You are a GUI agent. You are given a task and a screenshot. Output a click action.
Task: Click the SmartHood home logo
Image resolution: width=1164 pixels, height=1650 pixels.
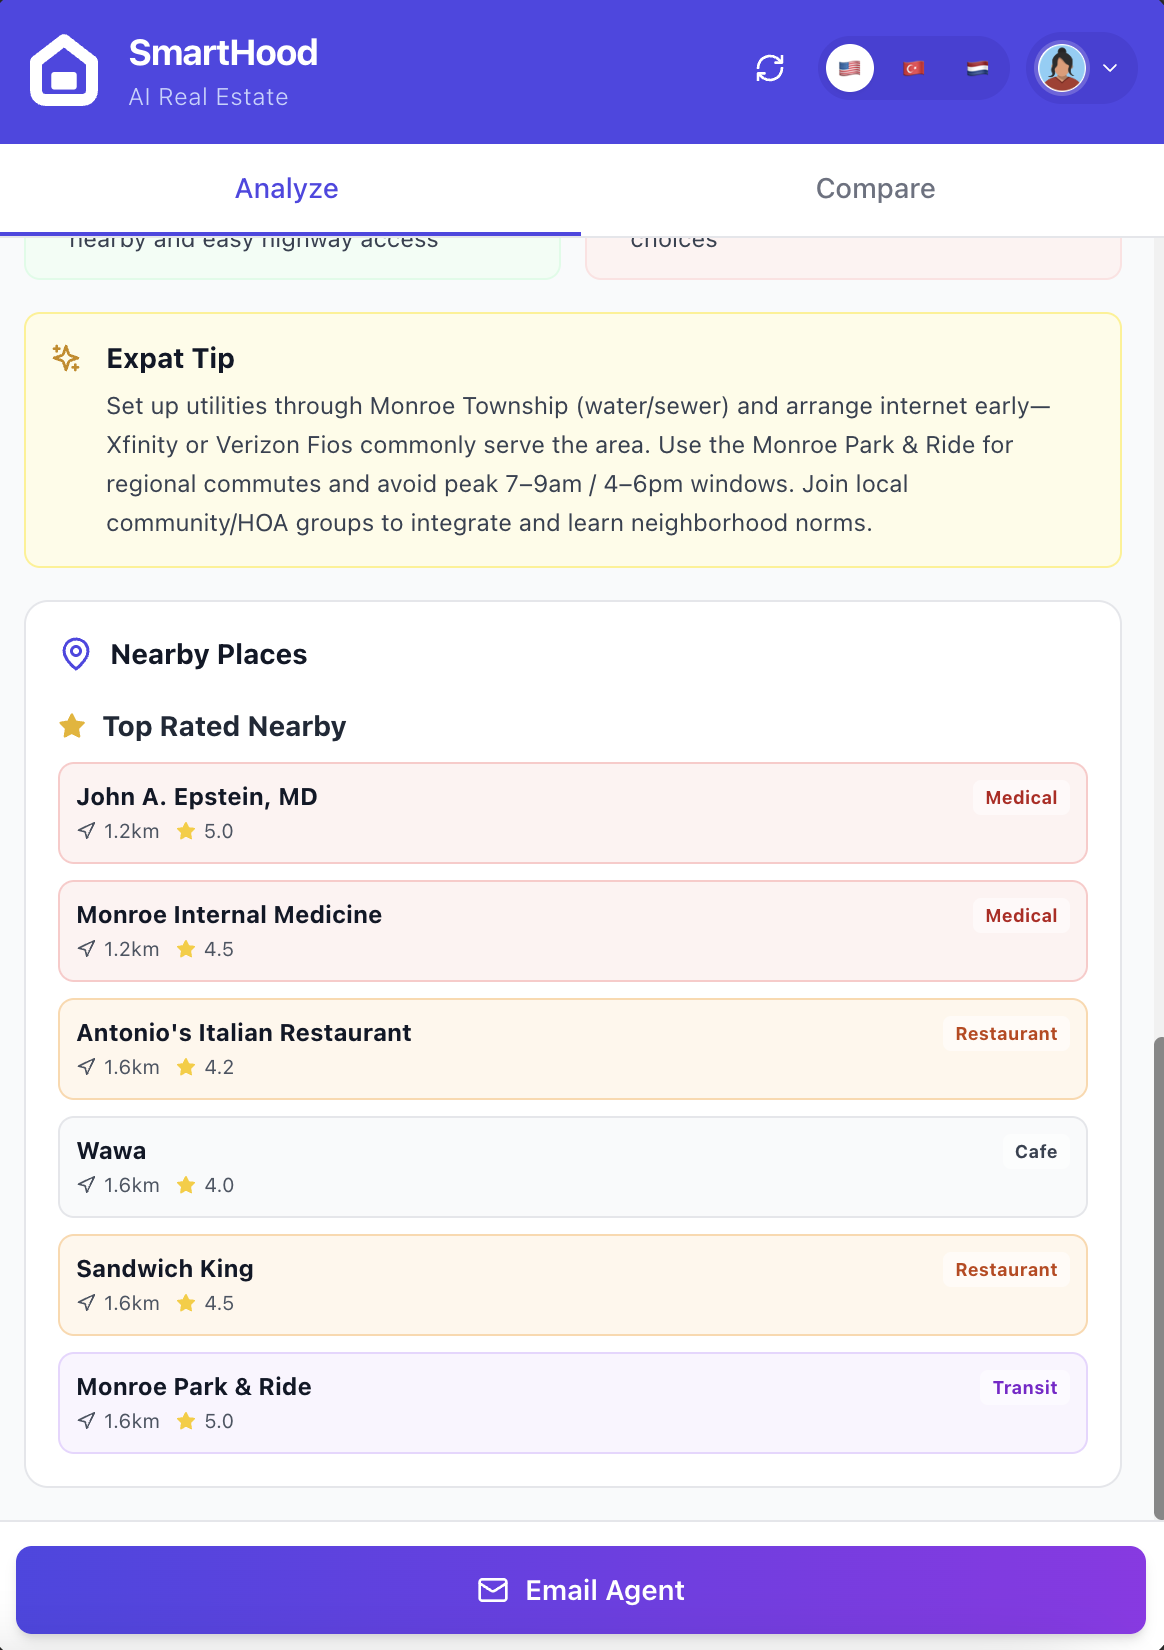(x=64, y=68)
